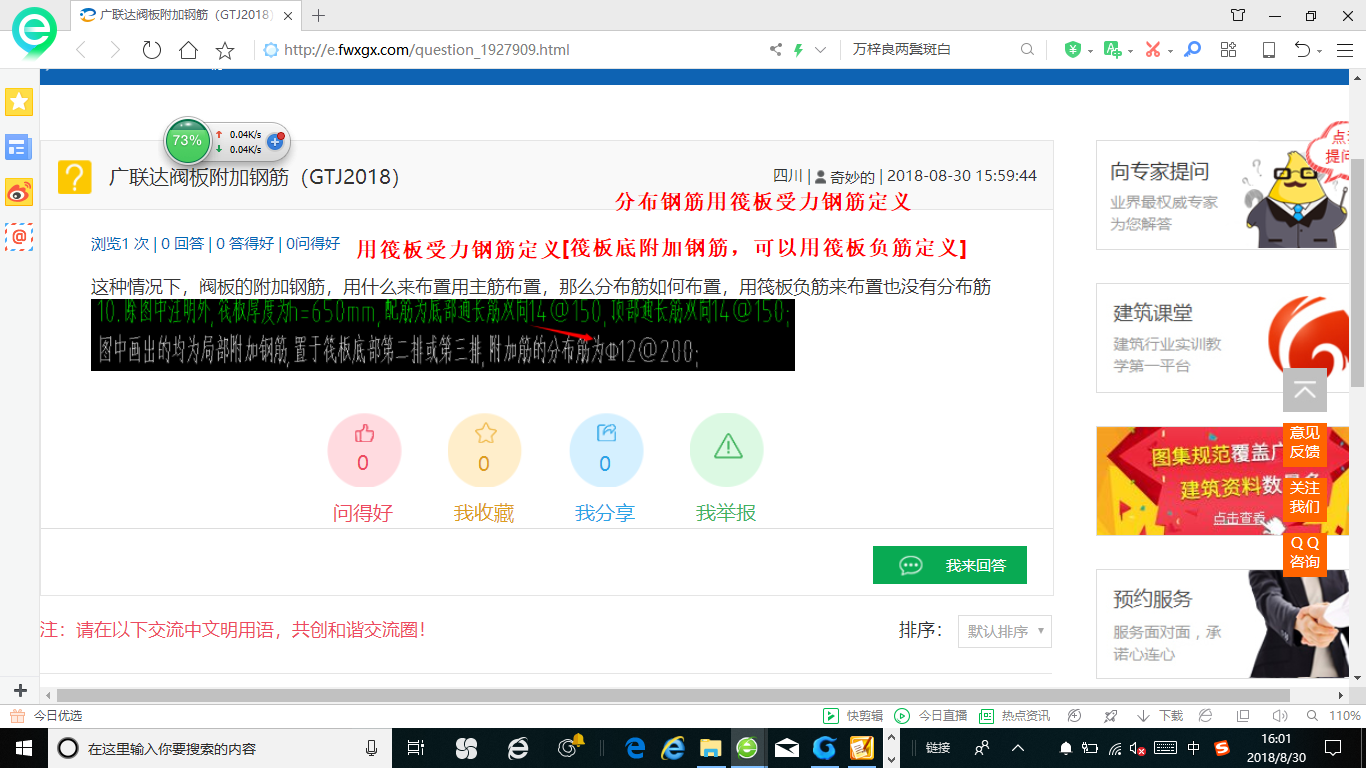Click the red scissors screenshot tool
Viewport: 1366px width, 768px height.
coord(1152,50)
